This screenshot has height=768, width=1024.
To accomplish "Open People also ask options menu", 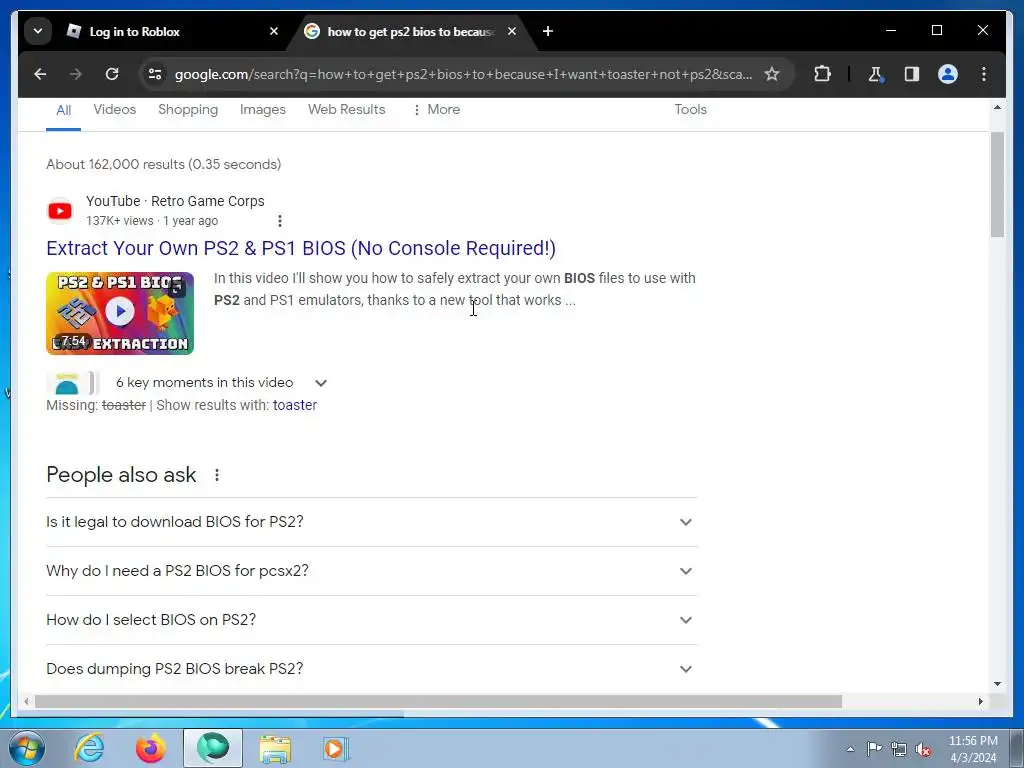I will coord(217,475).
